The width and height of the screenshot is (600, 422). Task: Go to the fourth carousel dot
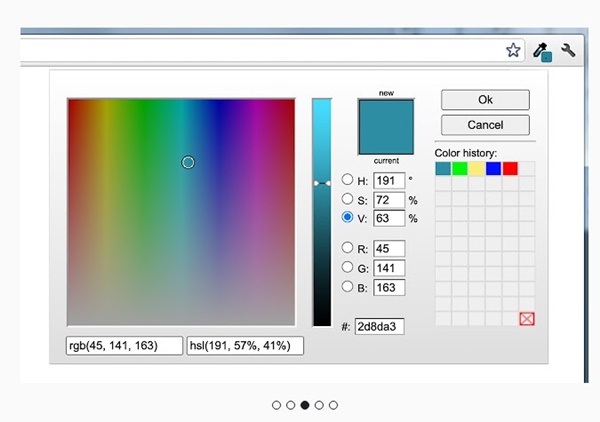319,405
